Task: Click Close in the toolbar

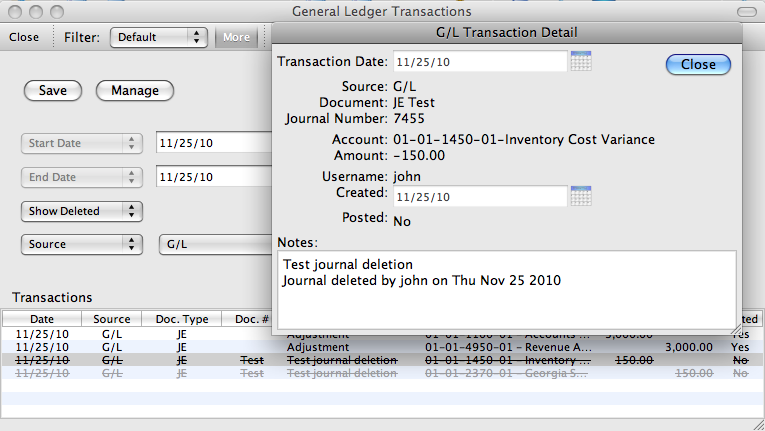Action: (x=24, y=37)
